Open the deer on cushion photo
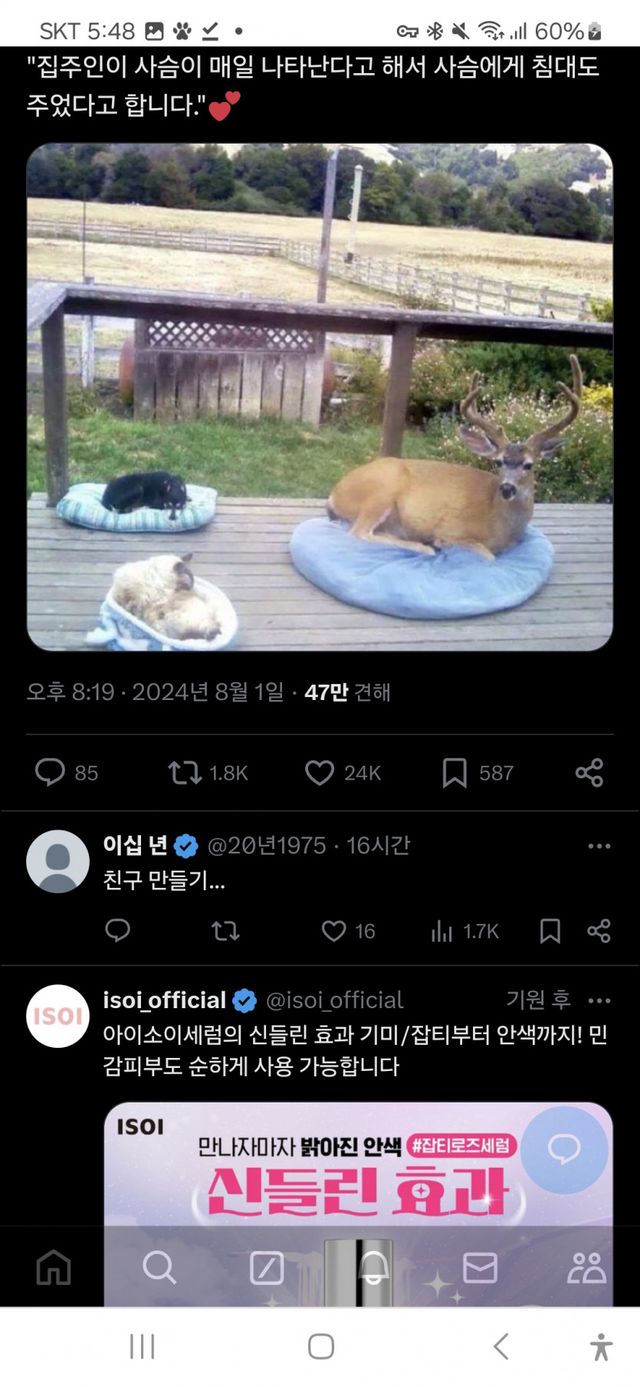The image size is (640, 1387). 319,397
